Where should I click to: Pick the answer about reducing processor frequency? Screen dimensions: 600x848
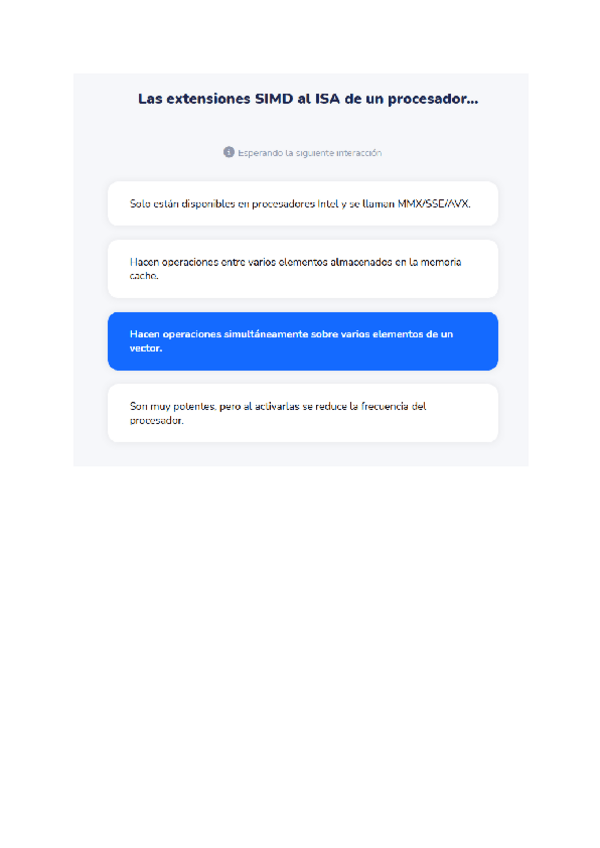tap(303, 413)
